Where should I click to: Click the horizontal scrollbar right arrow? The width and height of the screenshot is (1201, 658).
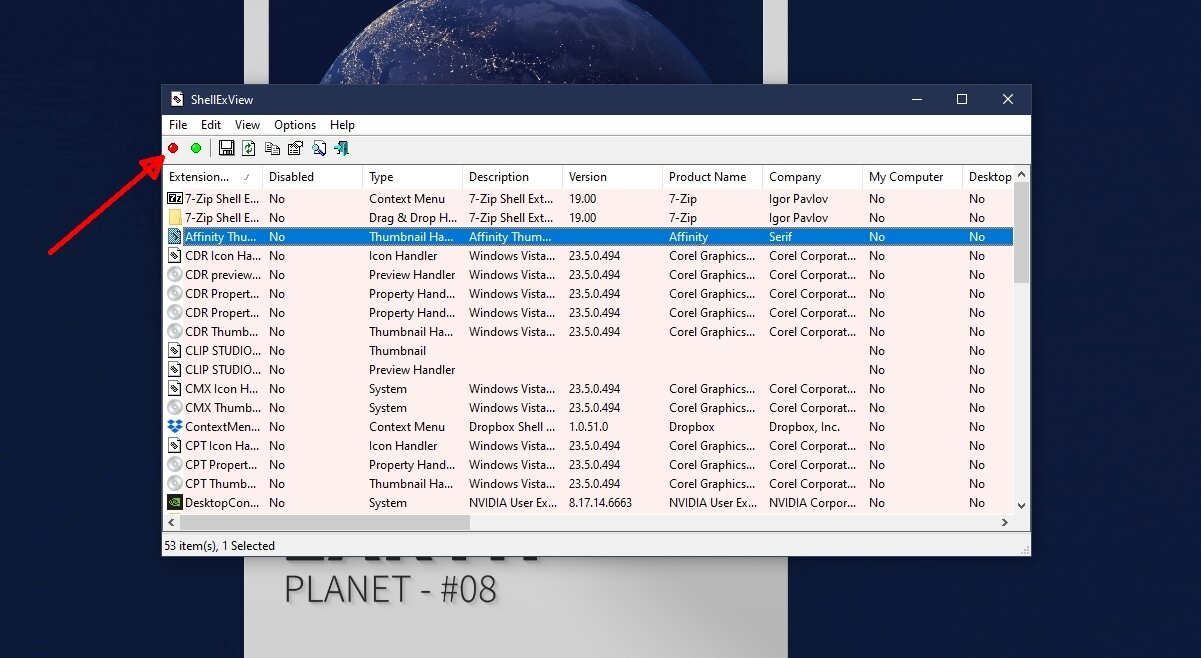[x=1005, y=523]
